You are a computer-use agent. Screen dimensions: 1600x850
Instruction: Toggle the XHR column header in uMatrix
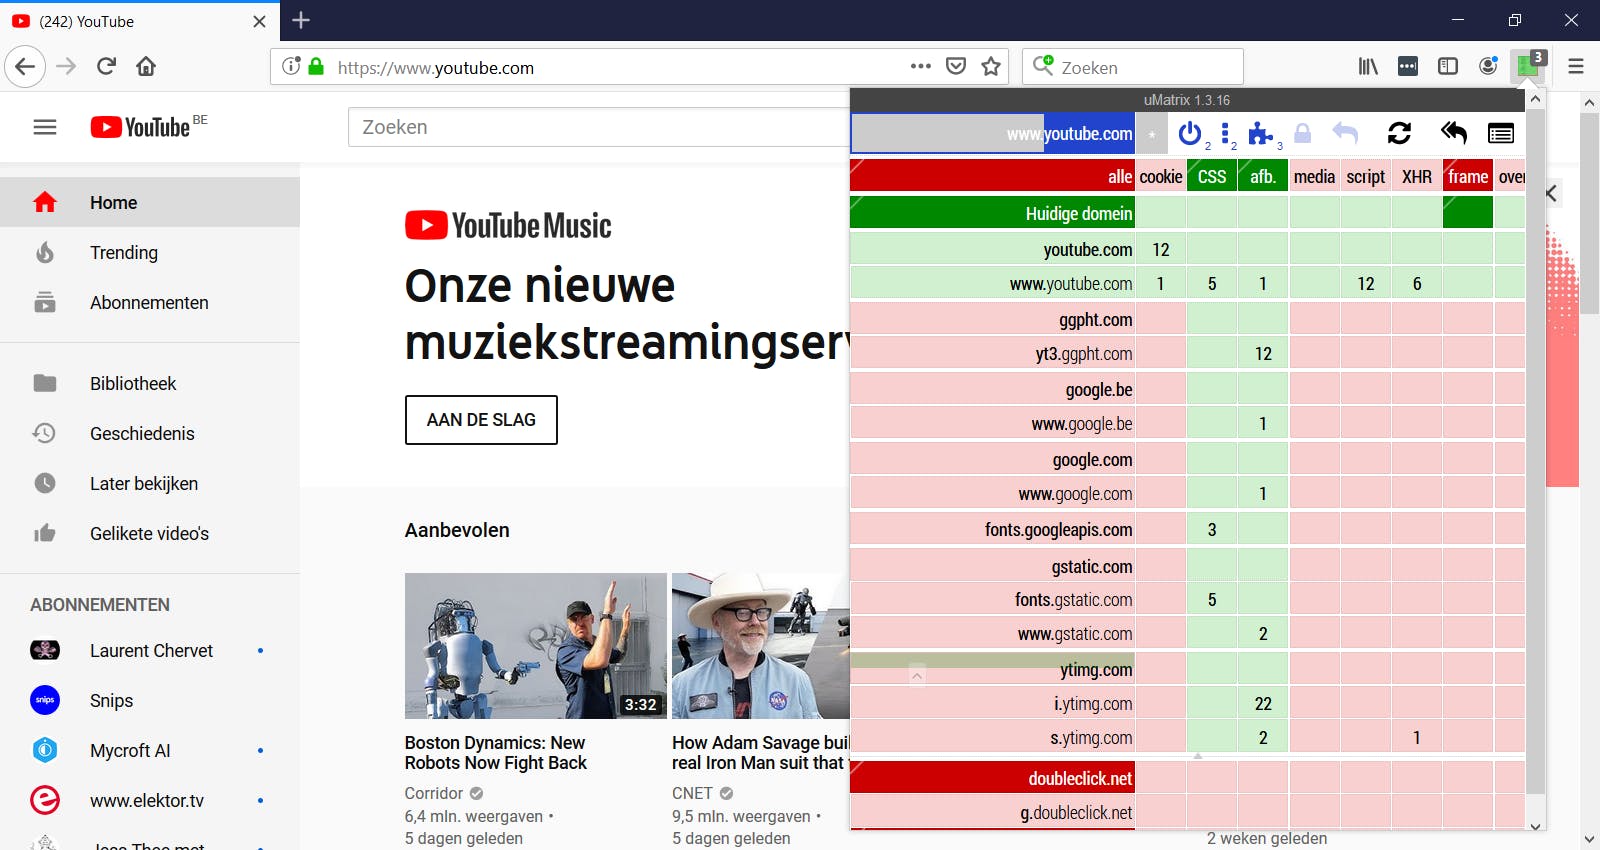tap(1417, 176)
